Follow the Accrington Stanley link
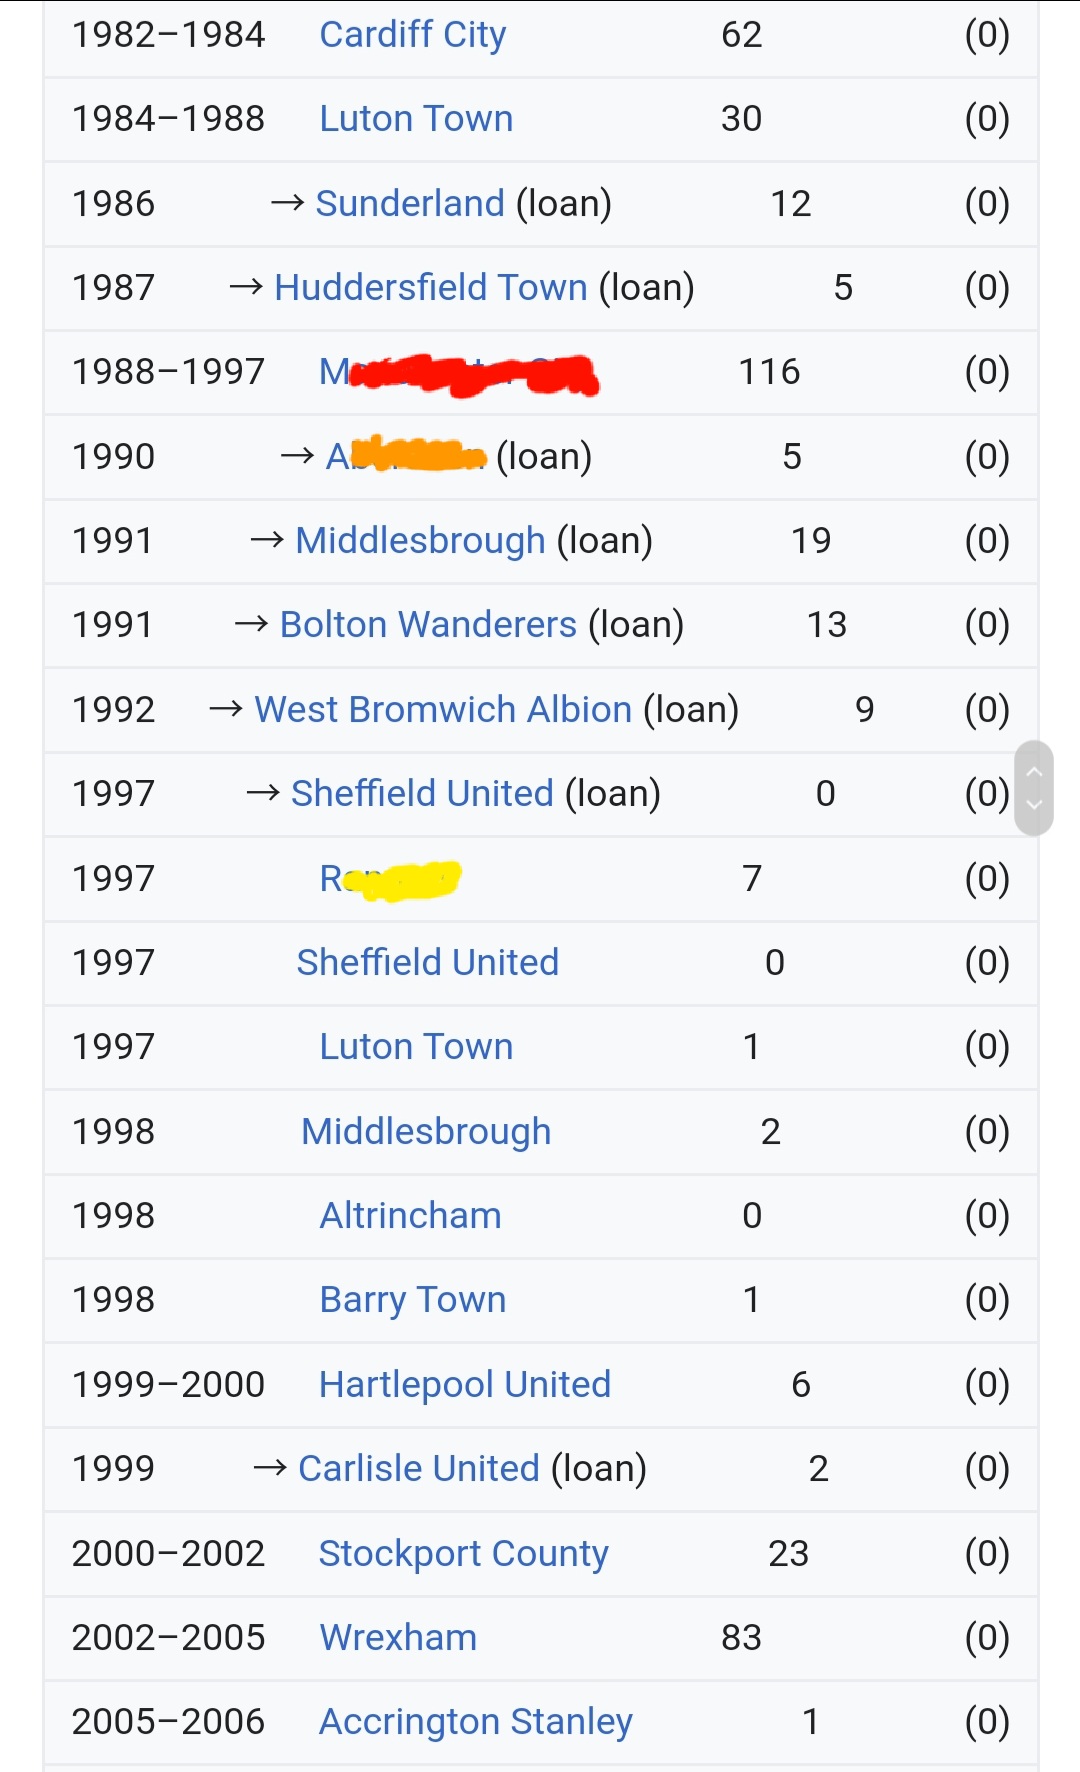 tap(476, 1722)
